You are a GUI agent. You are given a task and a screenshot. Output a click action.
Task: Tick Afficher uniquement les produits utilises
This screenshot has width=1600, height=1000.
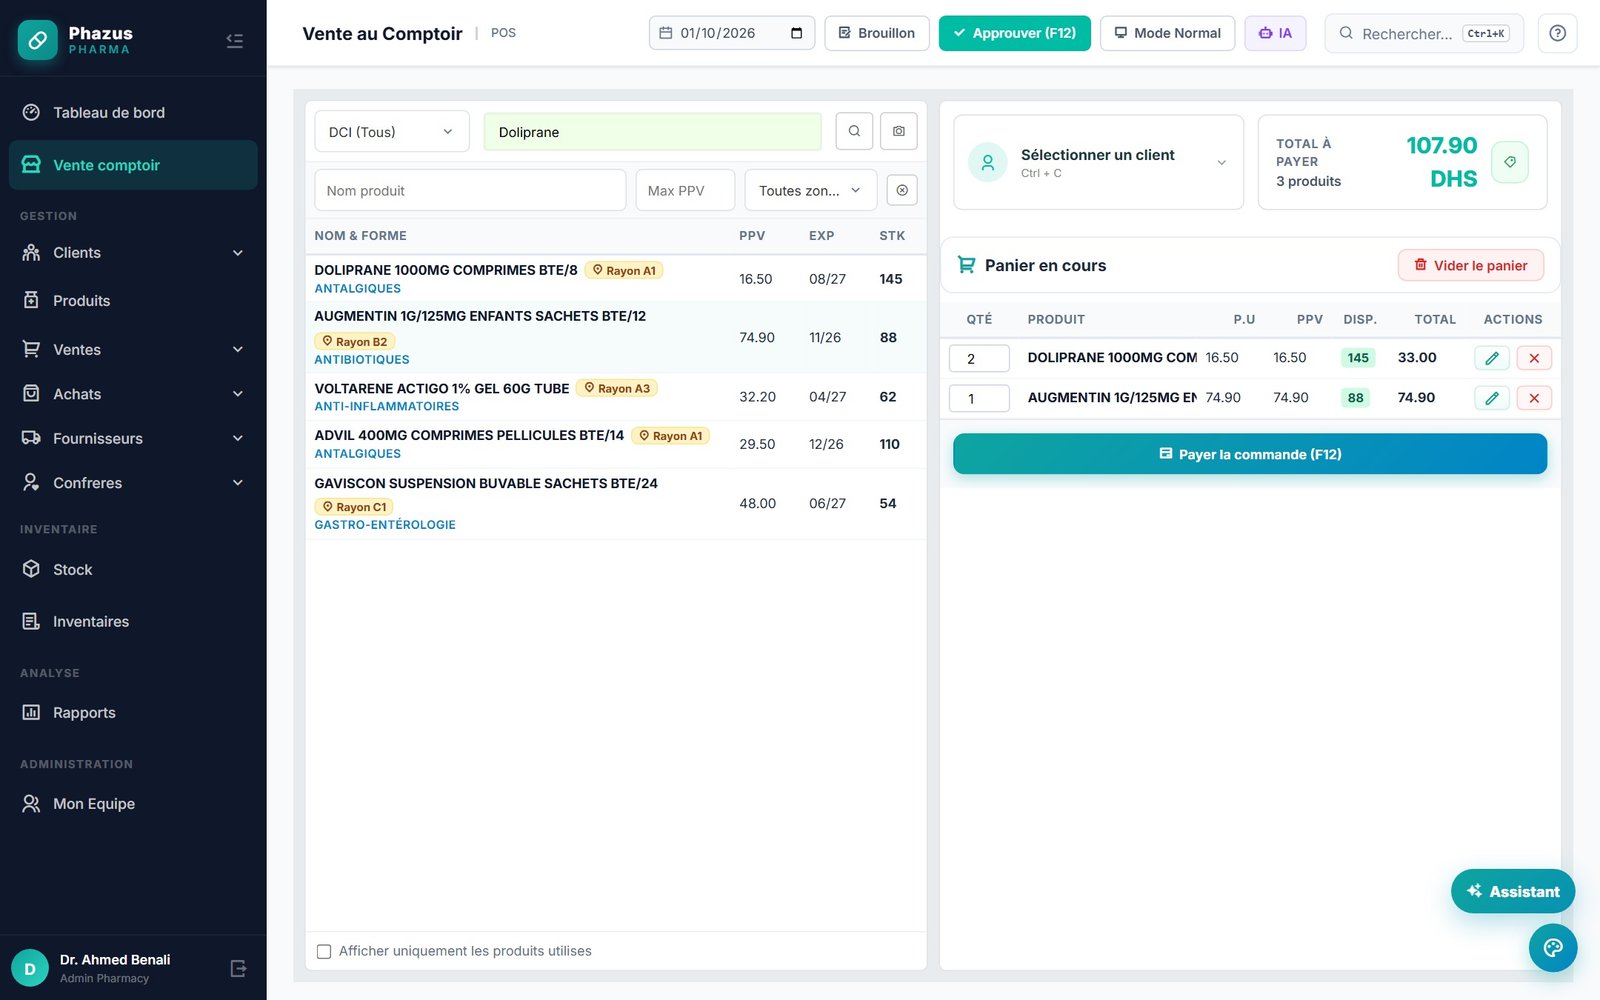point(324,951)
